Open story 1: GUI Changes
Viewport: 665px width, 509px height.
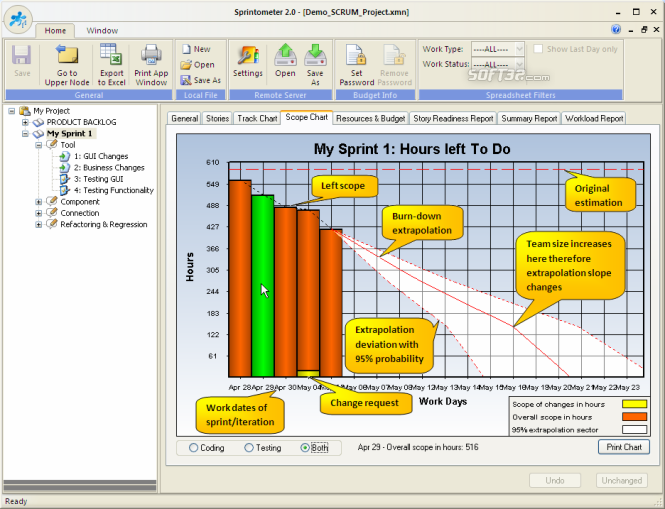[x=101, y=156]
